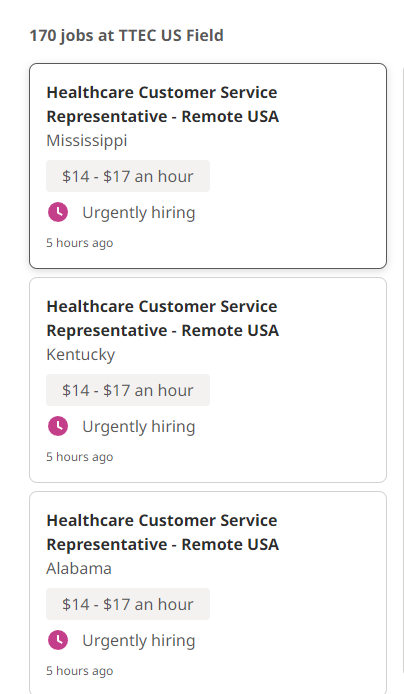The height and width of the screenshot is (694, 404).
Task: Open Alabama Healthcare Customer Service Representative job title
Action: [162, 532]
